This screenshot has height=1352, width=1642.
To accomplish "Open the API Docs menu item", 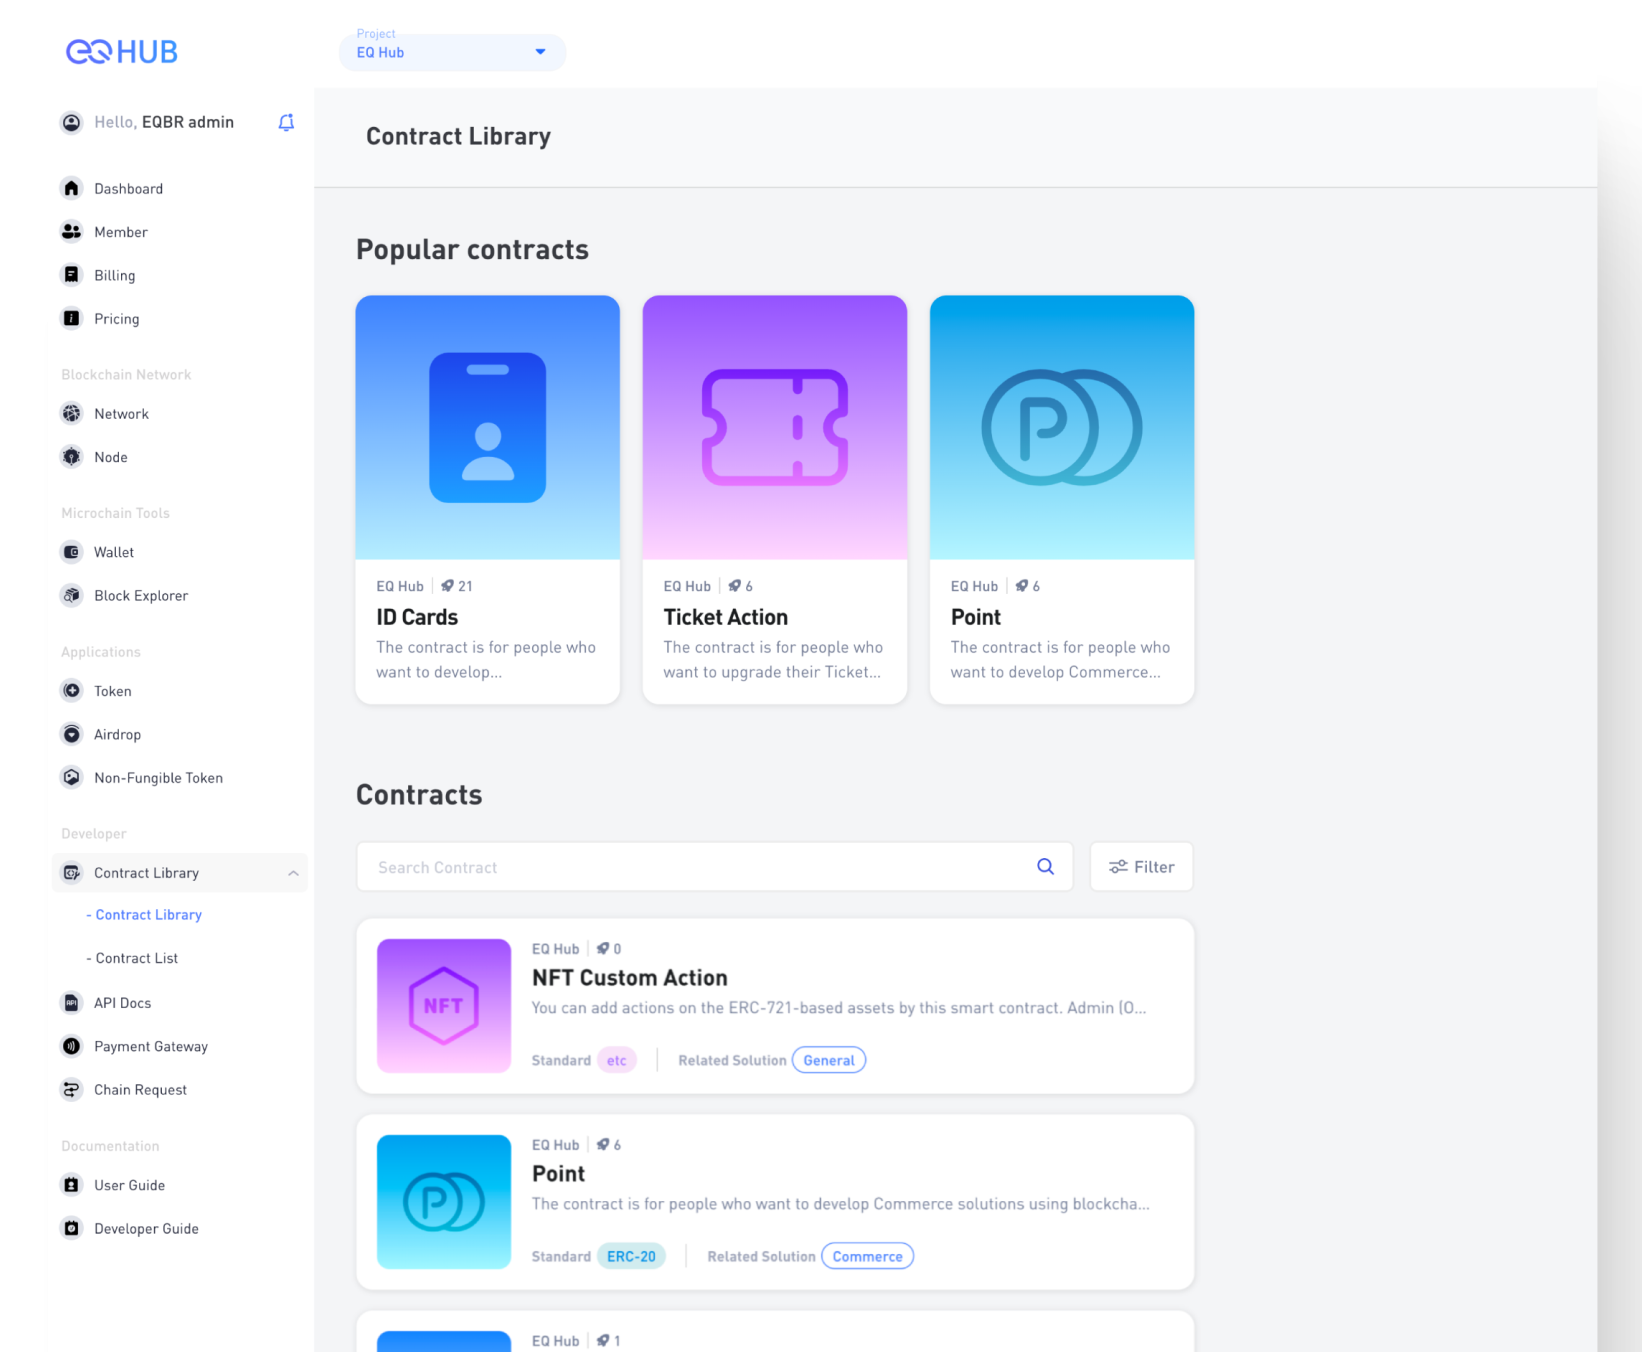I will (x=122, y=1003).
